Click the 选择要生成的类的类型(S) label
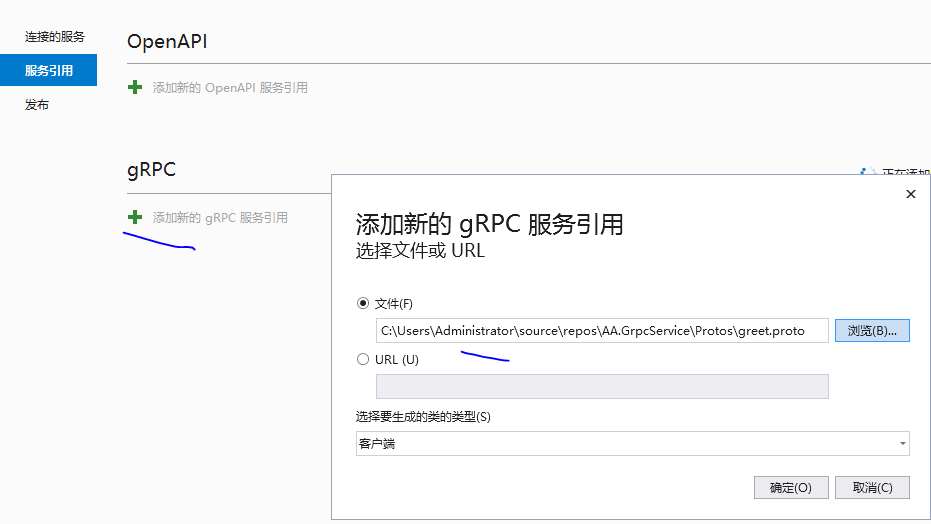The height and width of the screenshot is (524, 931). point(423,417)
